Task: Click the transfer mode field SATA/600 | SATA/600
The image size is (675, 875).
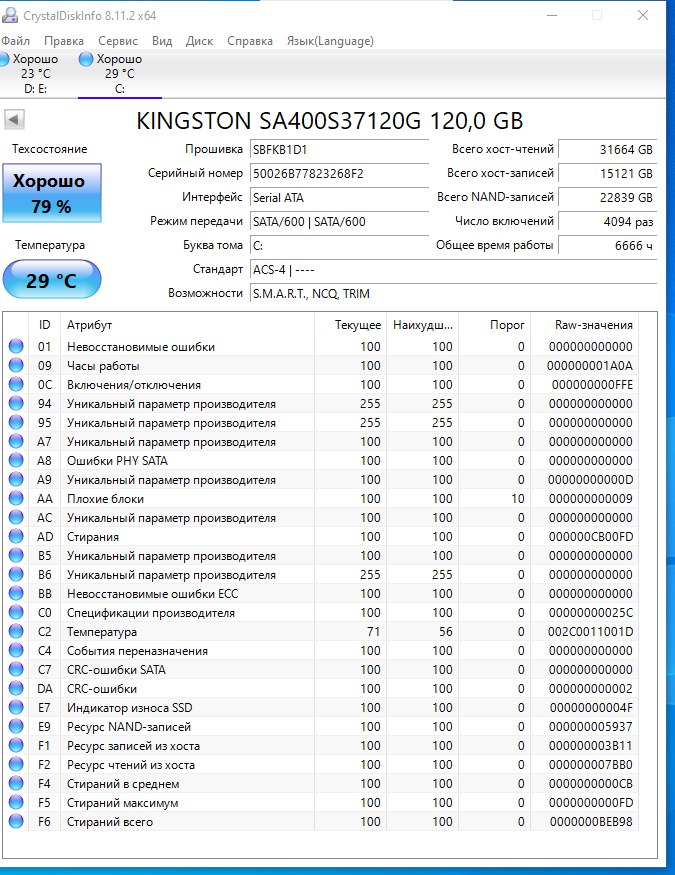Action: point(339,222)
